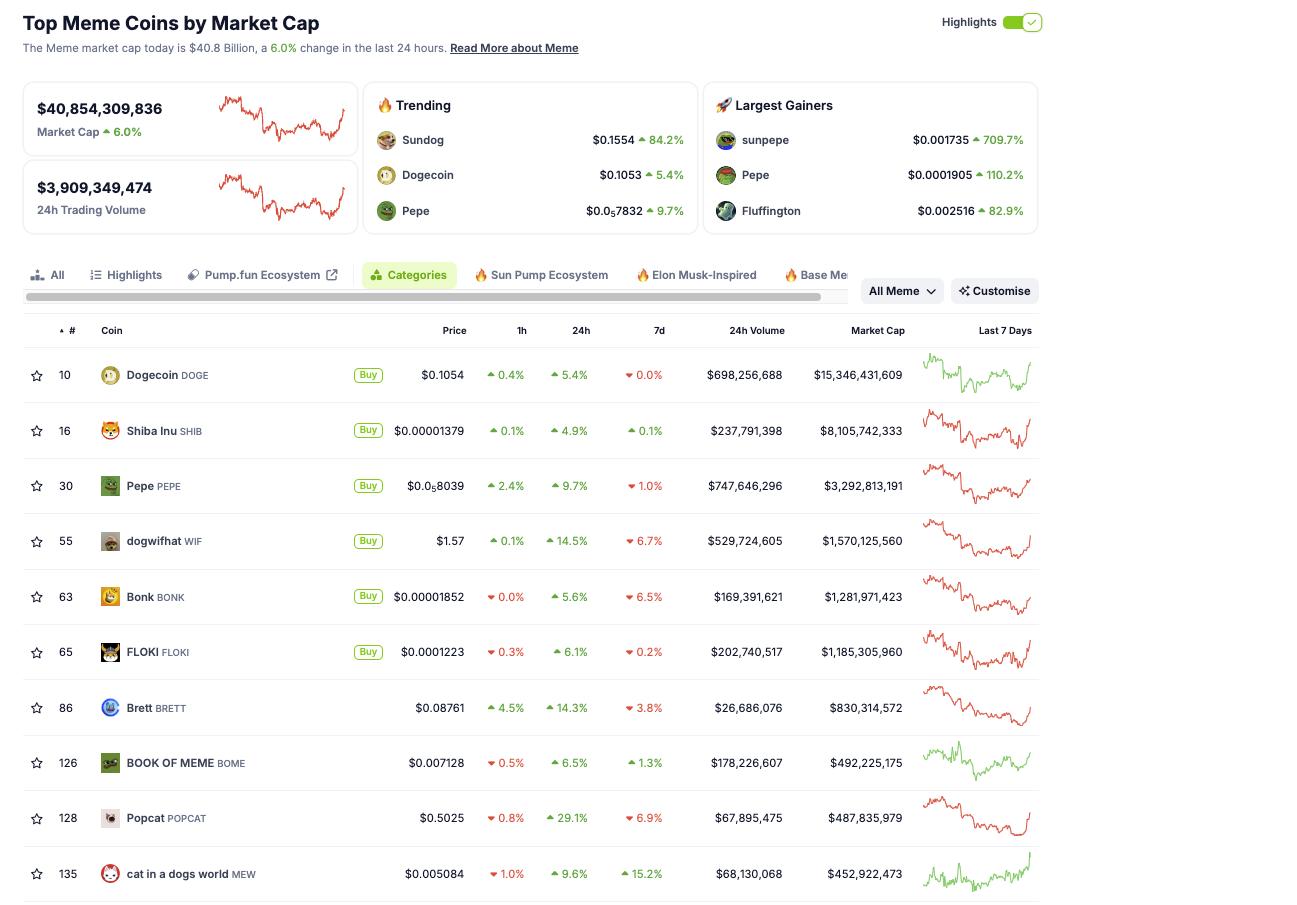Open the All Meme filter dropdown
This screenshot has height=905, width=1297.
coord(900,291)
